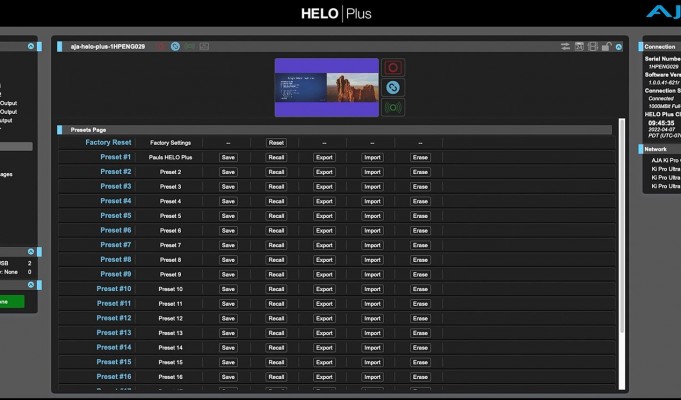Image resolution: width=681 pixels, height=400 pixels.
Task: Click the large red Record button beside preview
Action: pos(393,68)
